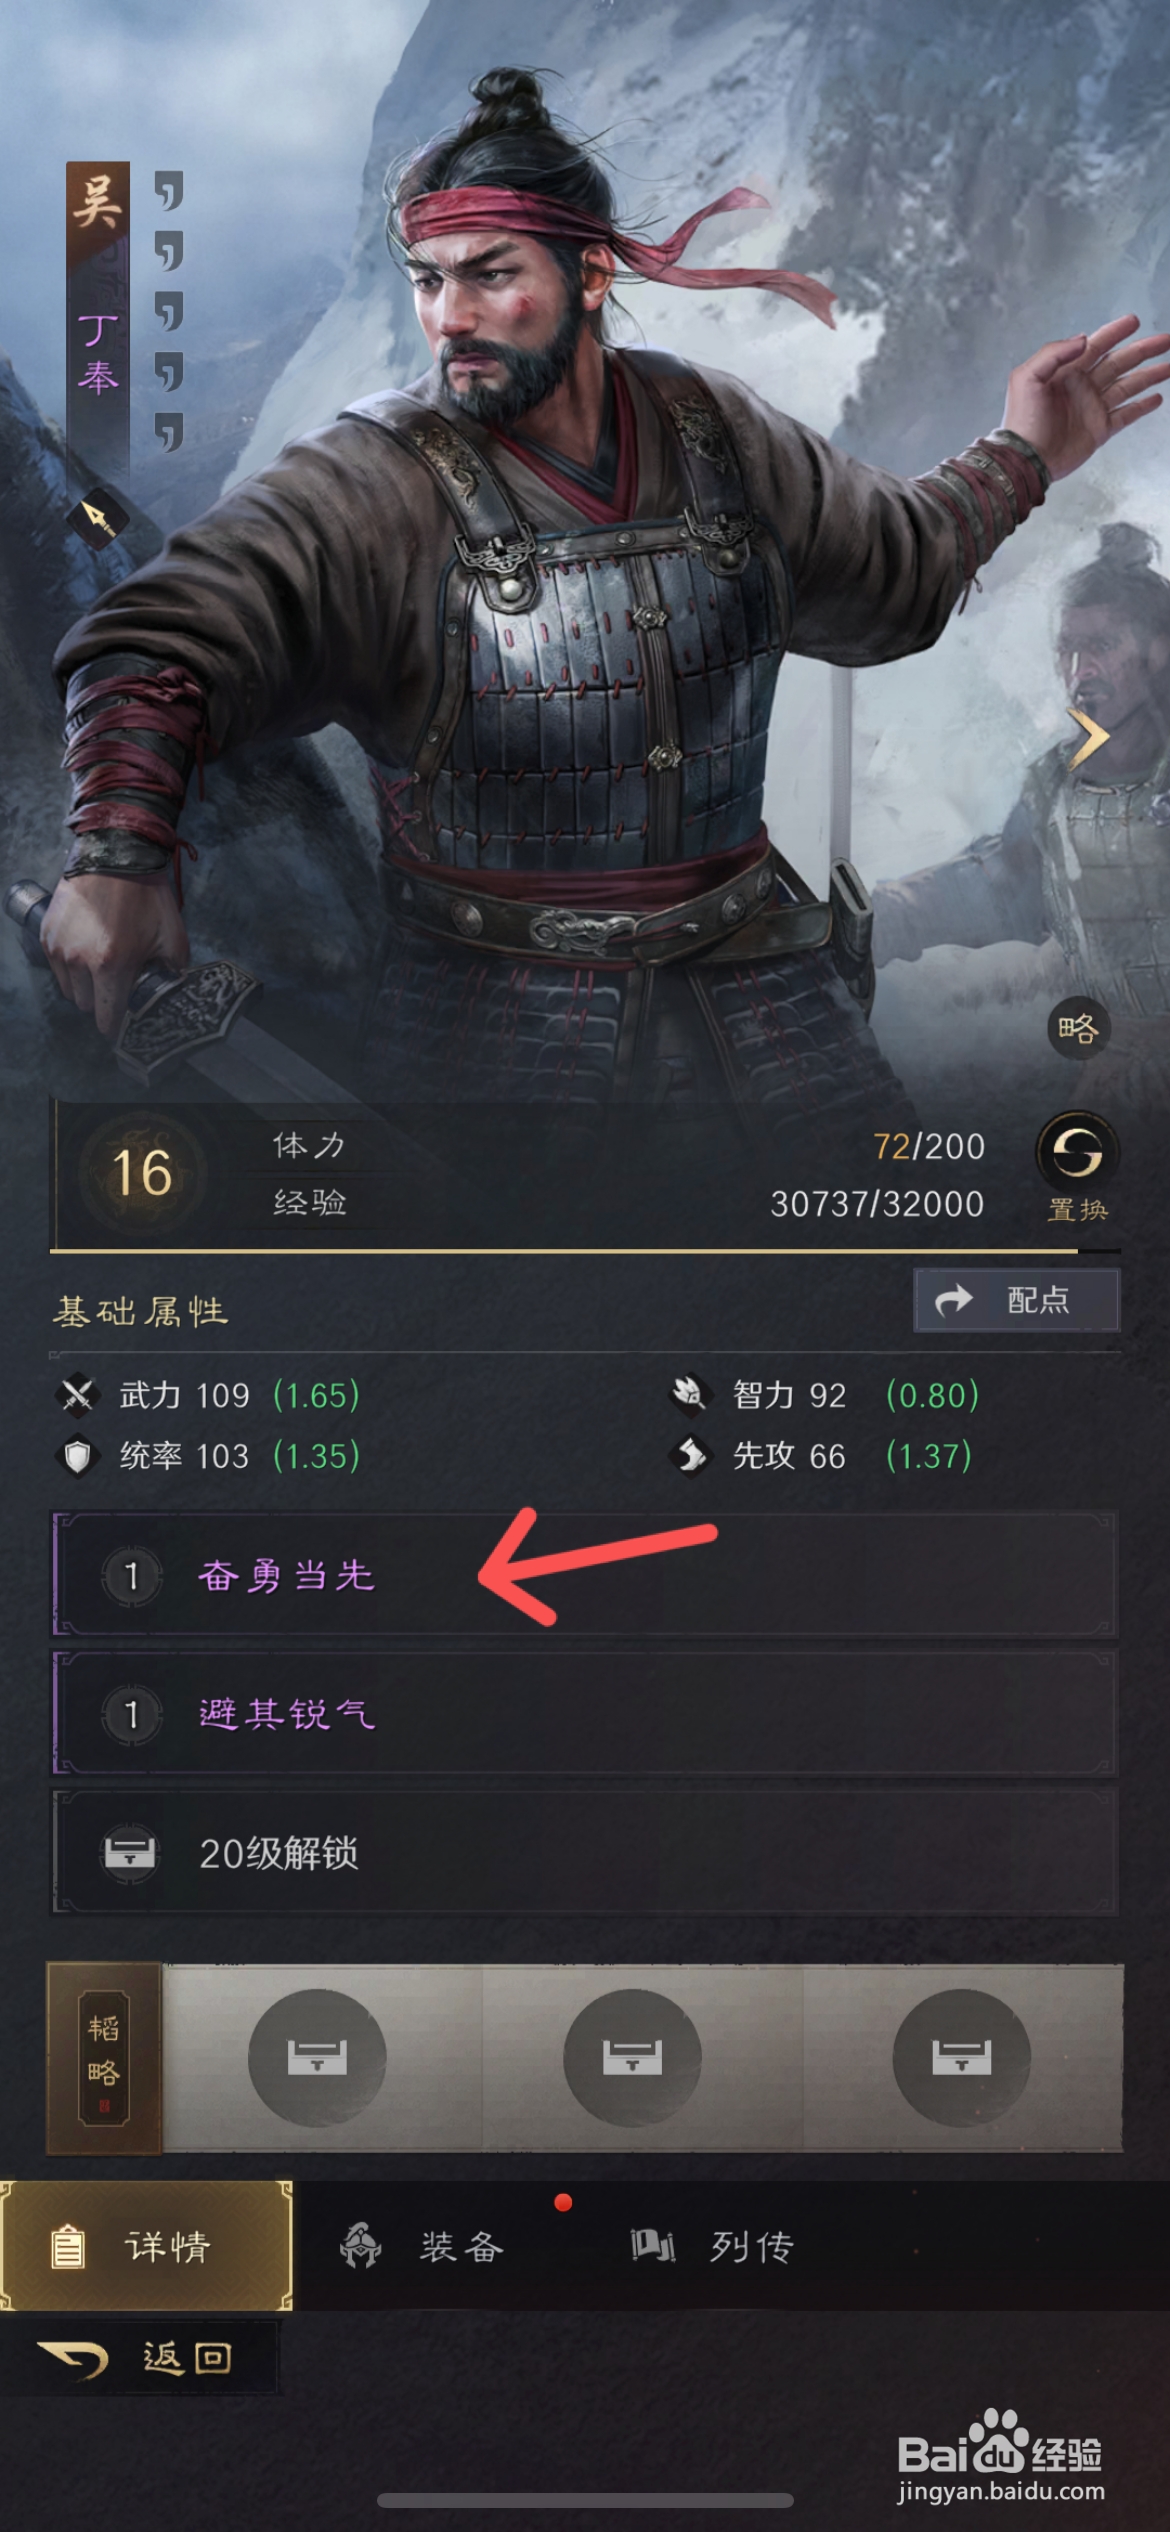Switch to the 列传 tab
Viewport: 1170px width, 2532px height.
coord(712,2246)
